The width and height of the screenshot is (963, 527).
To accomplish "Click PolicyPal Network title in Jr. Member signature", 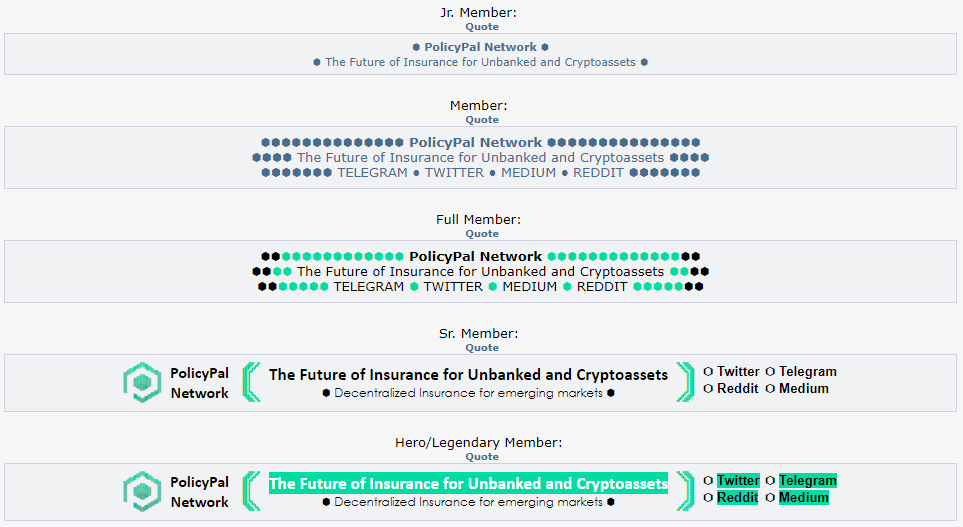I will [480, 47].
